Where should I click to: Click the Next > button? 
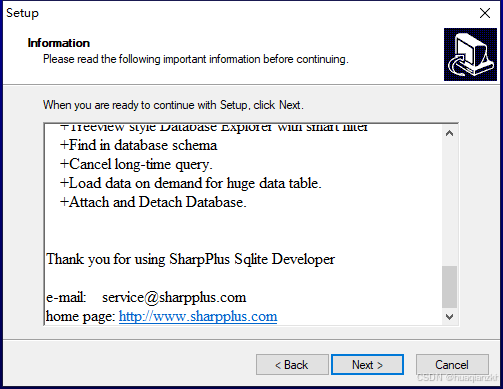[x=367, y=365]
